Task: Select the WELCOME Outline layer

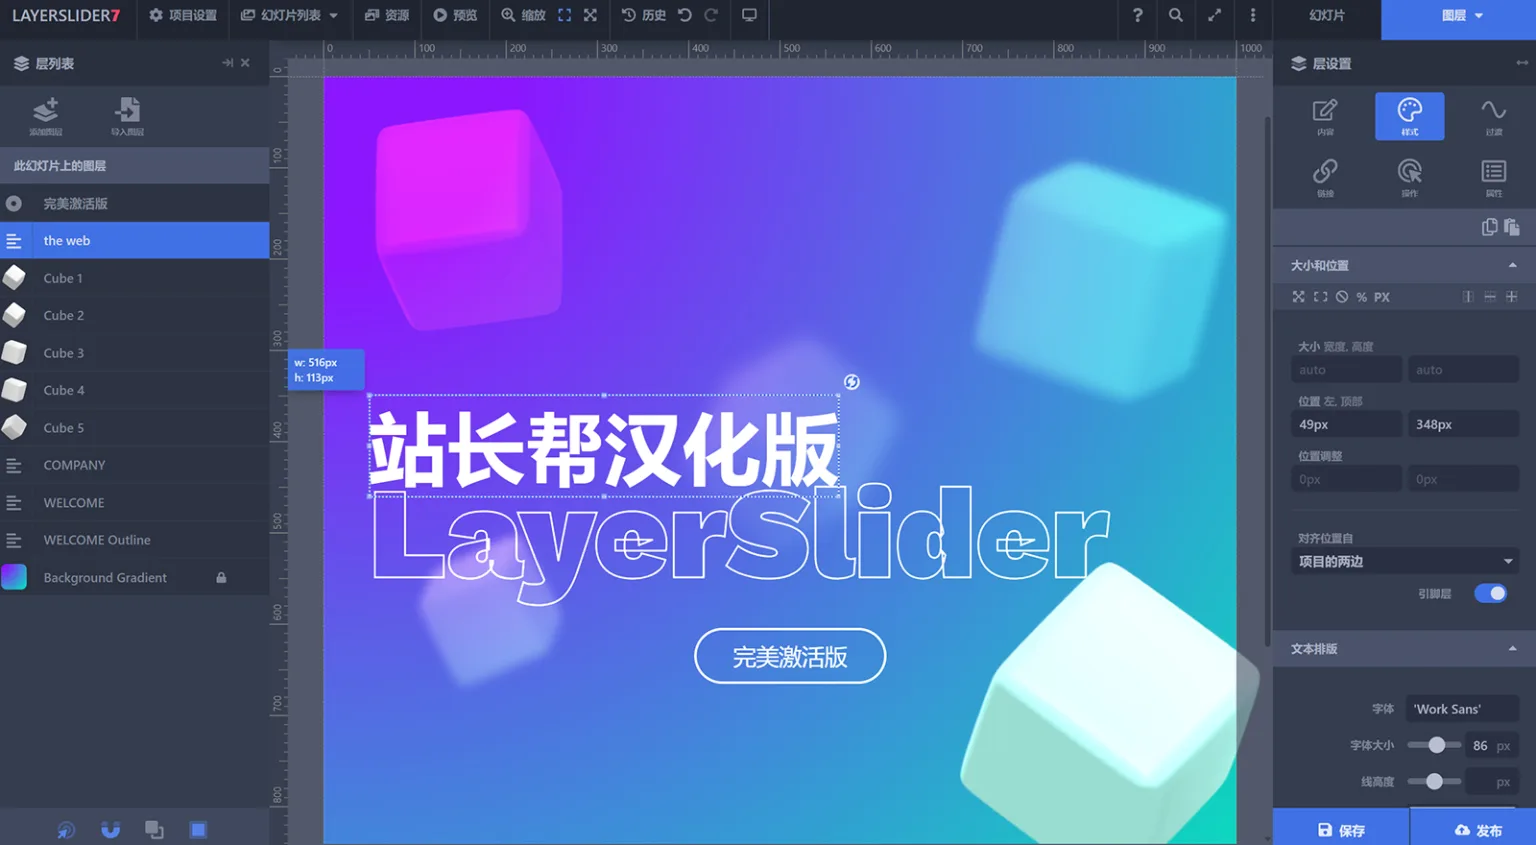Action: (135, 540)
